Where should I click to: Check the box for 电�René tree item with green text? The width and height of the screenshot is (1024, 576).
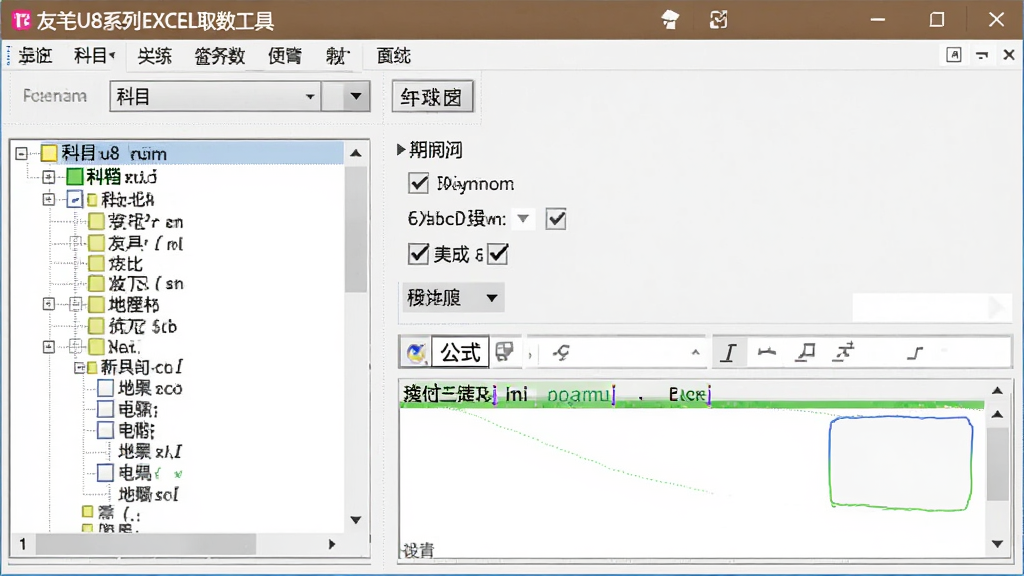click(x=105, y=473)
